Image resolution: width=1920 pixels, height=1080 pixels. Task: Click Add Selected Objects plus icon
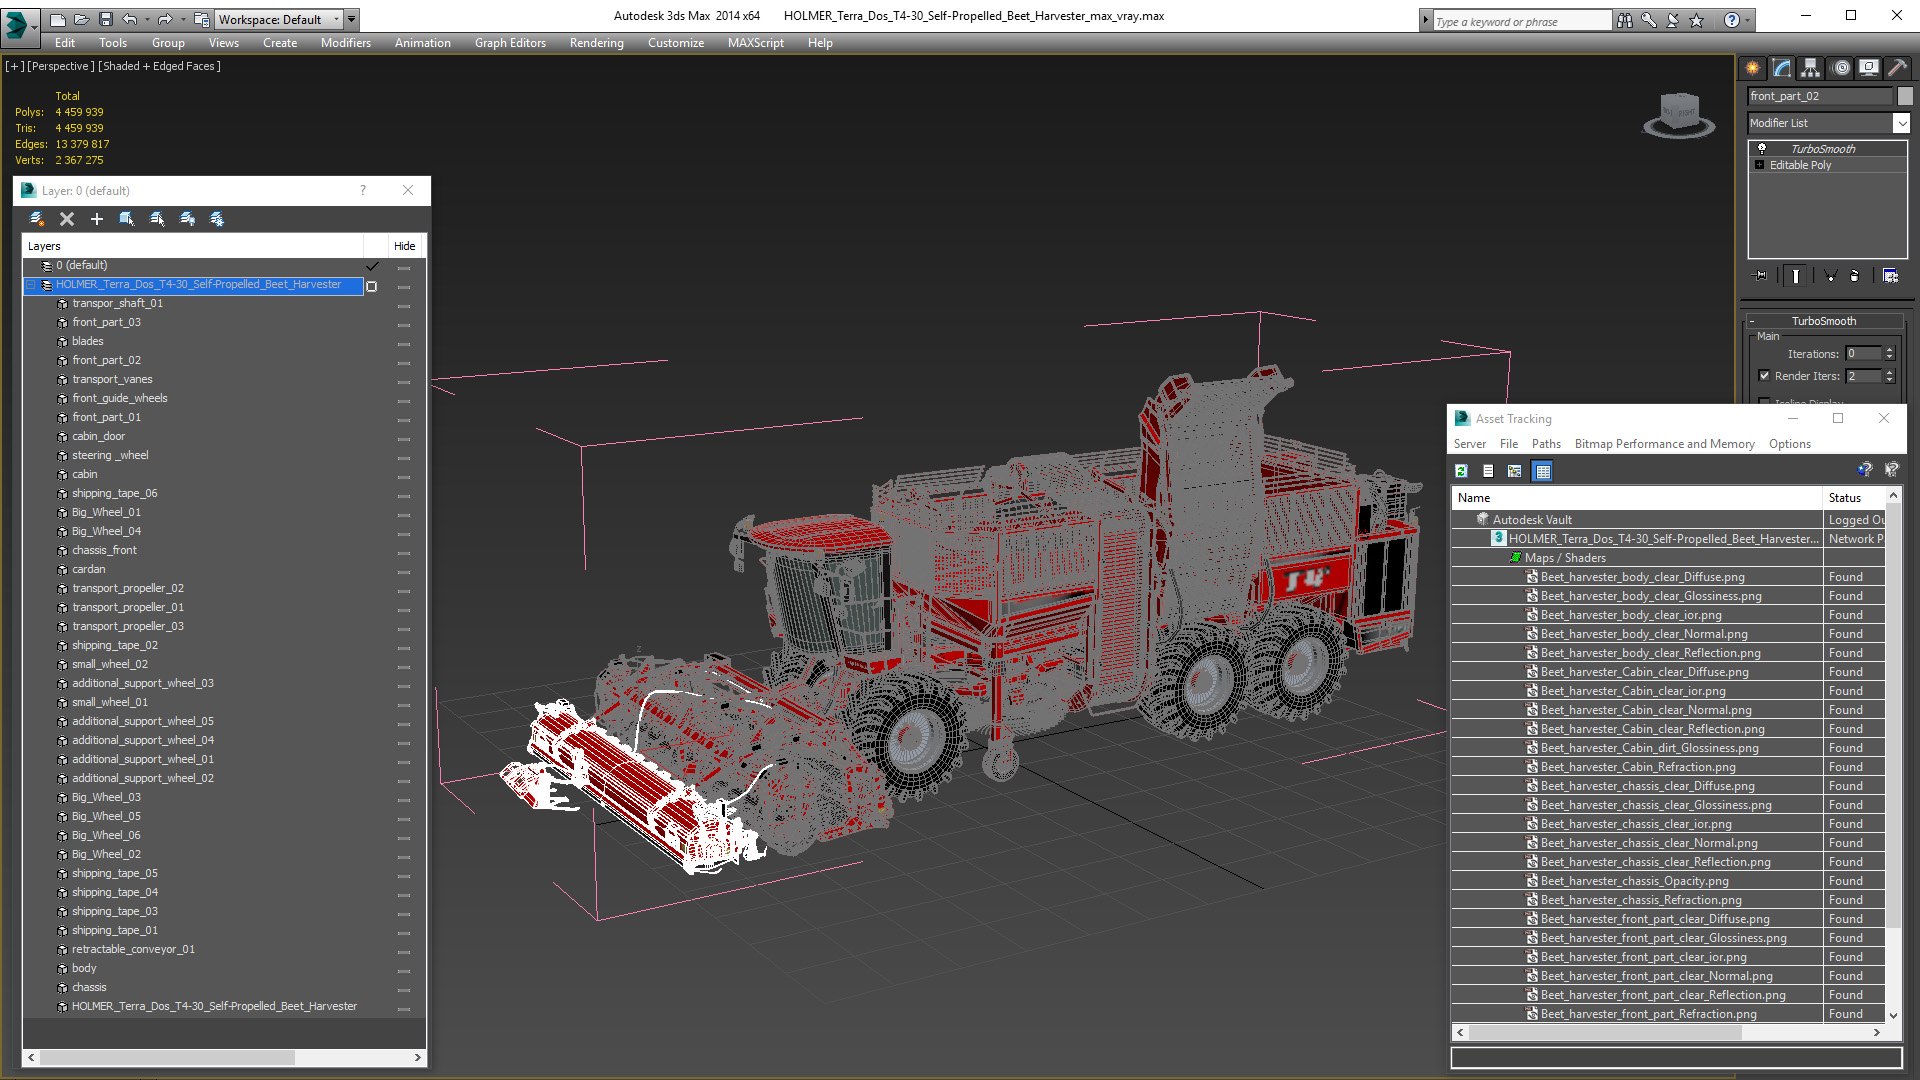pos(97,219)
